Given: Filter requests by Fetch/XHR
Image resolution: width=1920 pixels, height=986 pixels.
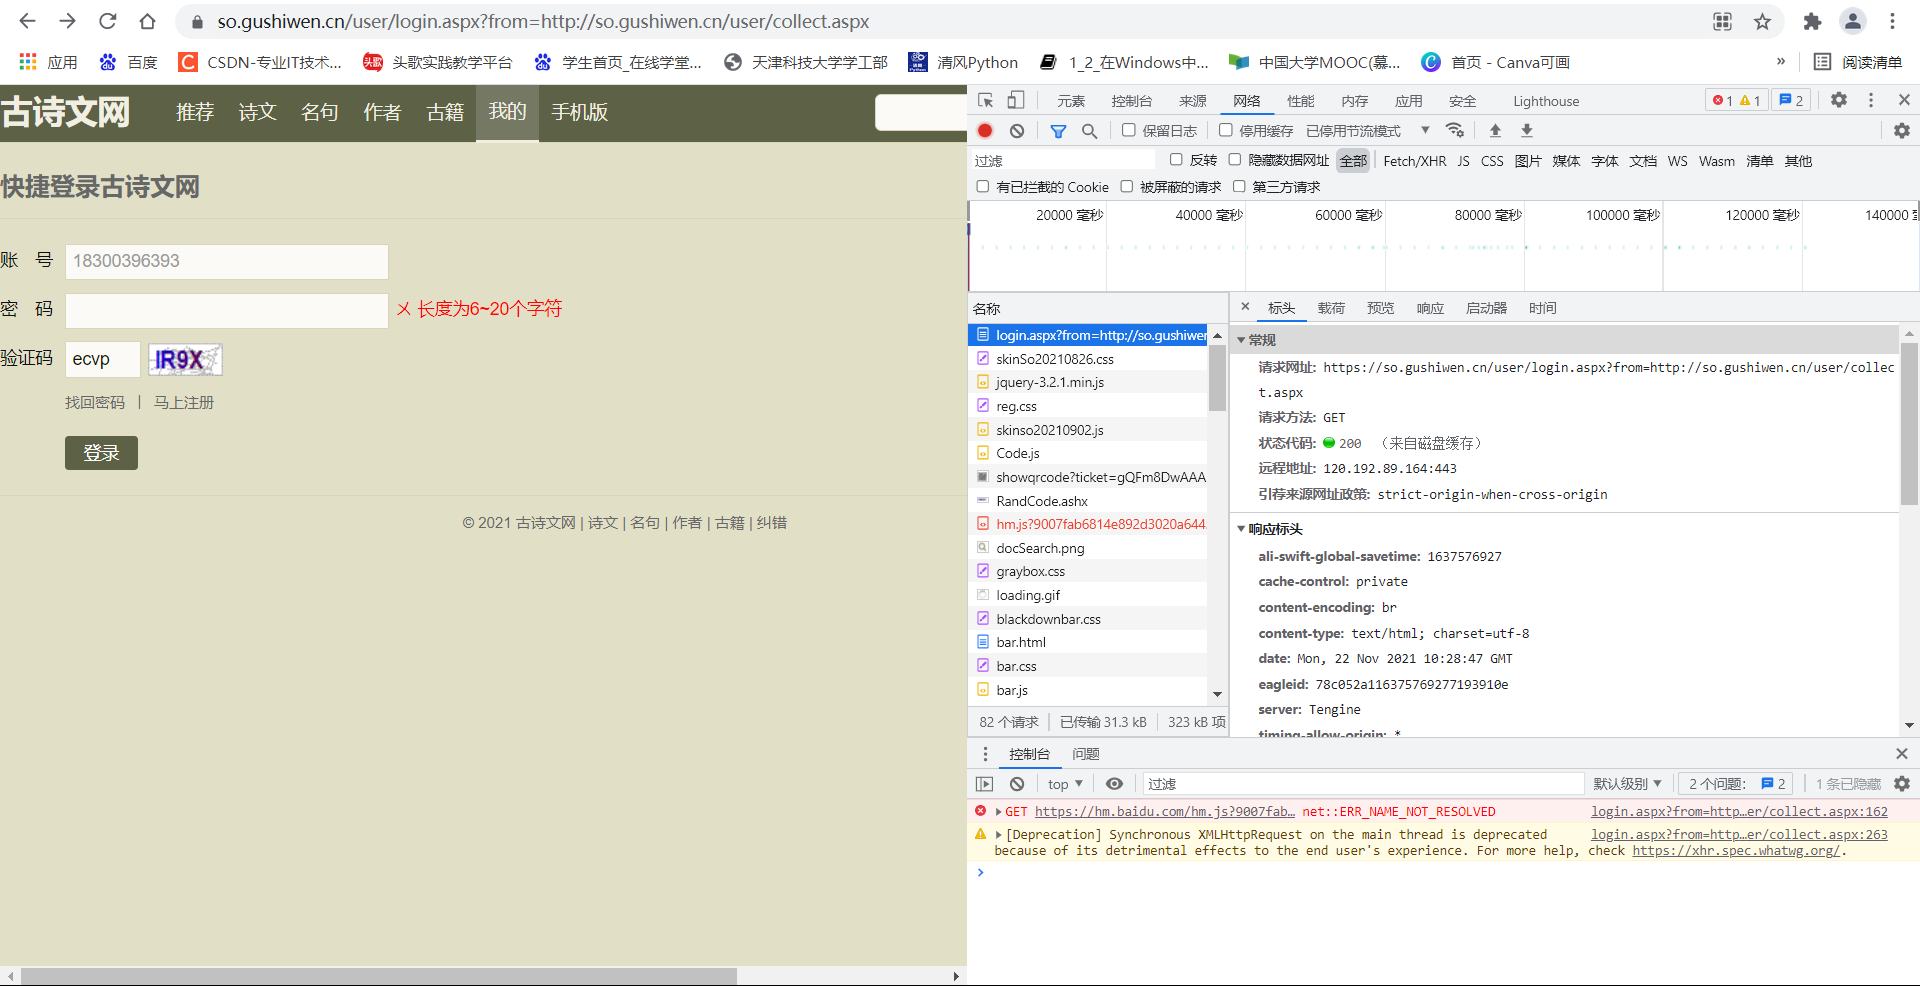Looking at the screenshot, I should tap(1414, 161).
